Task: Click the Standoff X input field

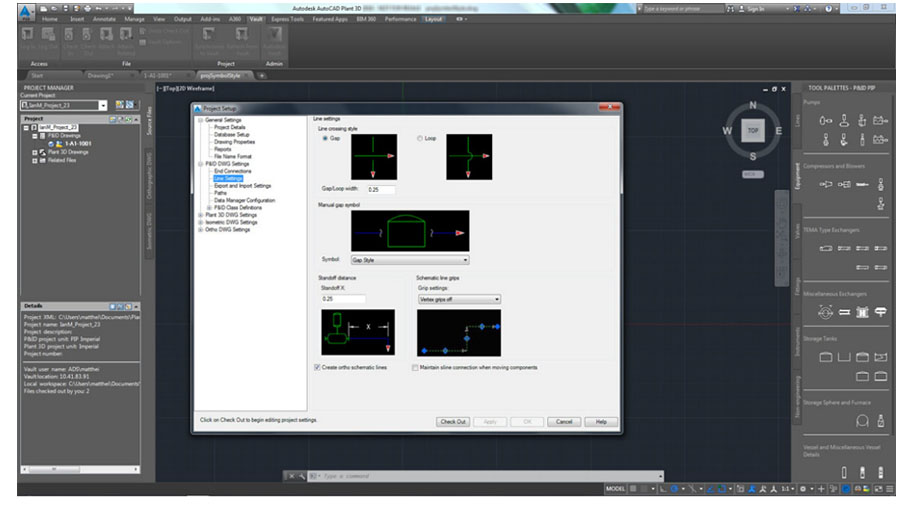Action: tap(343, 299)
